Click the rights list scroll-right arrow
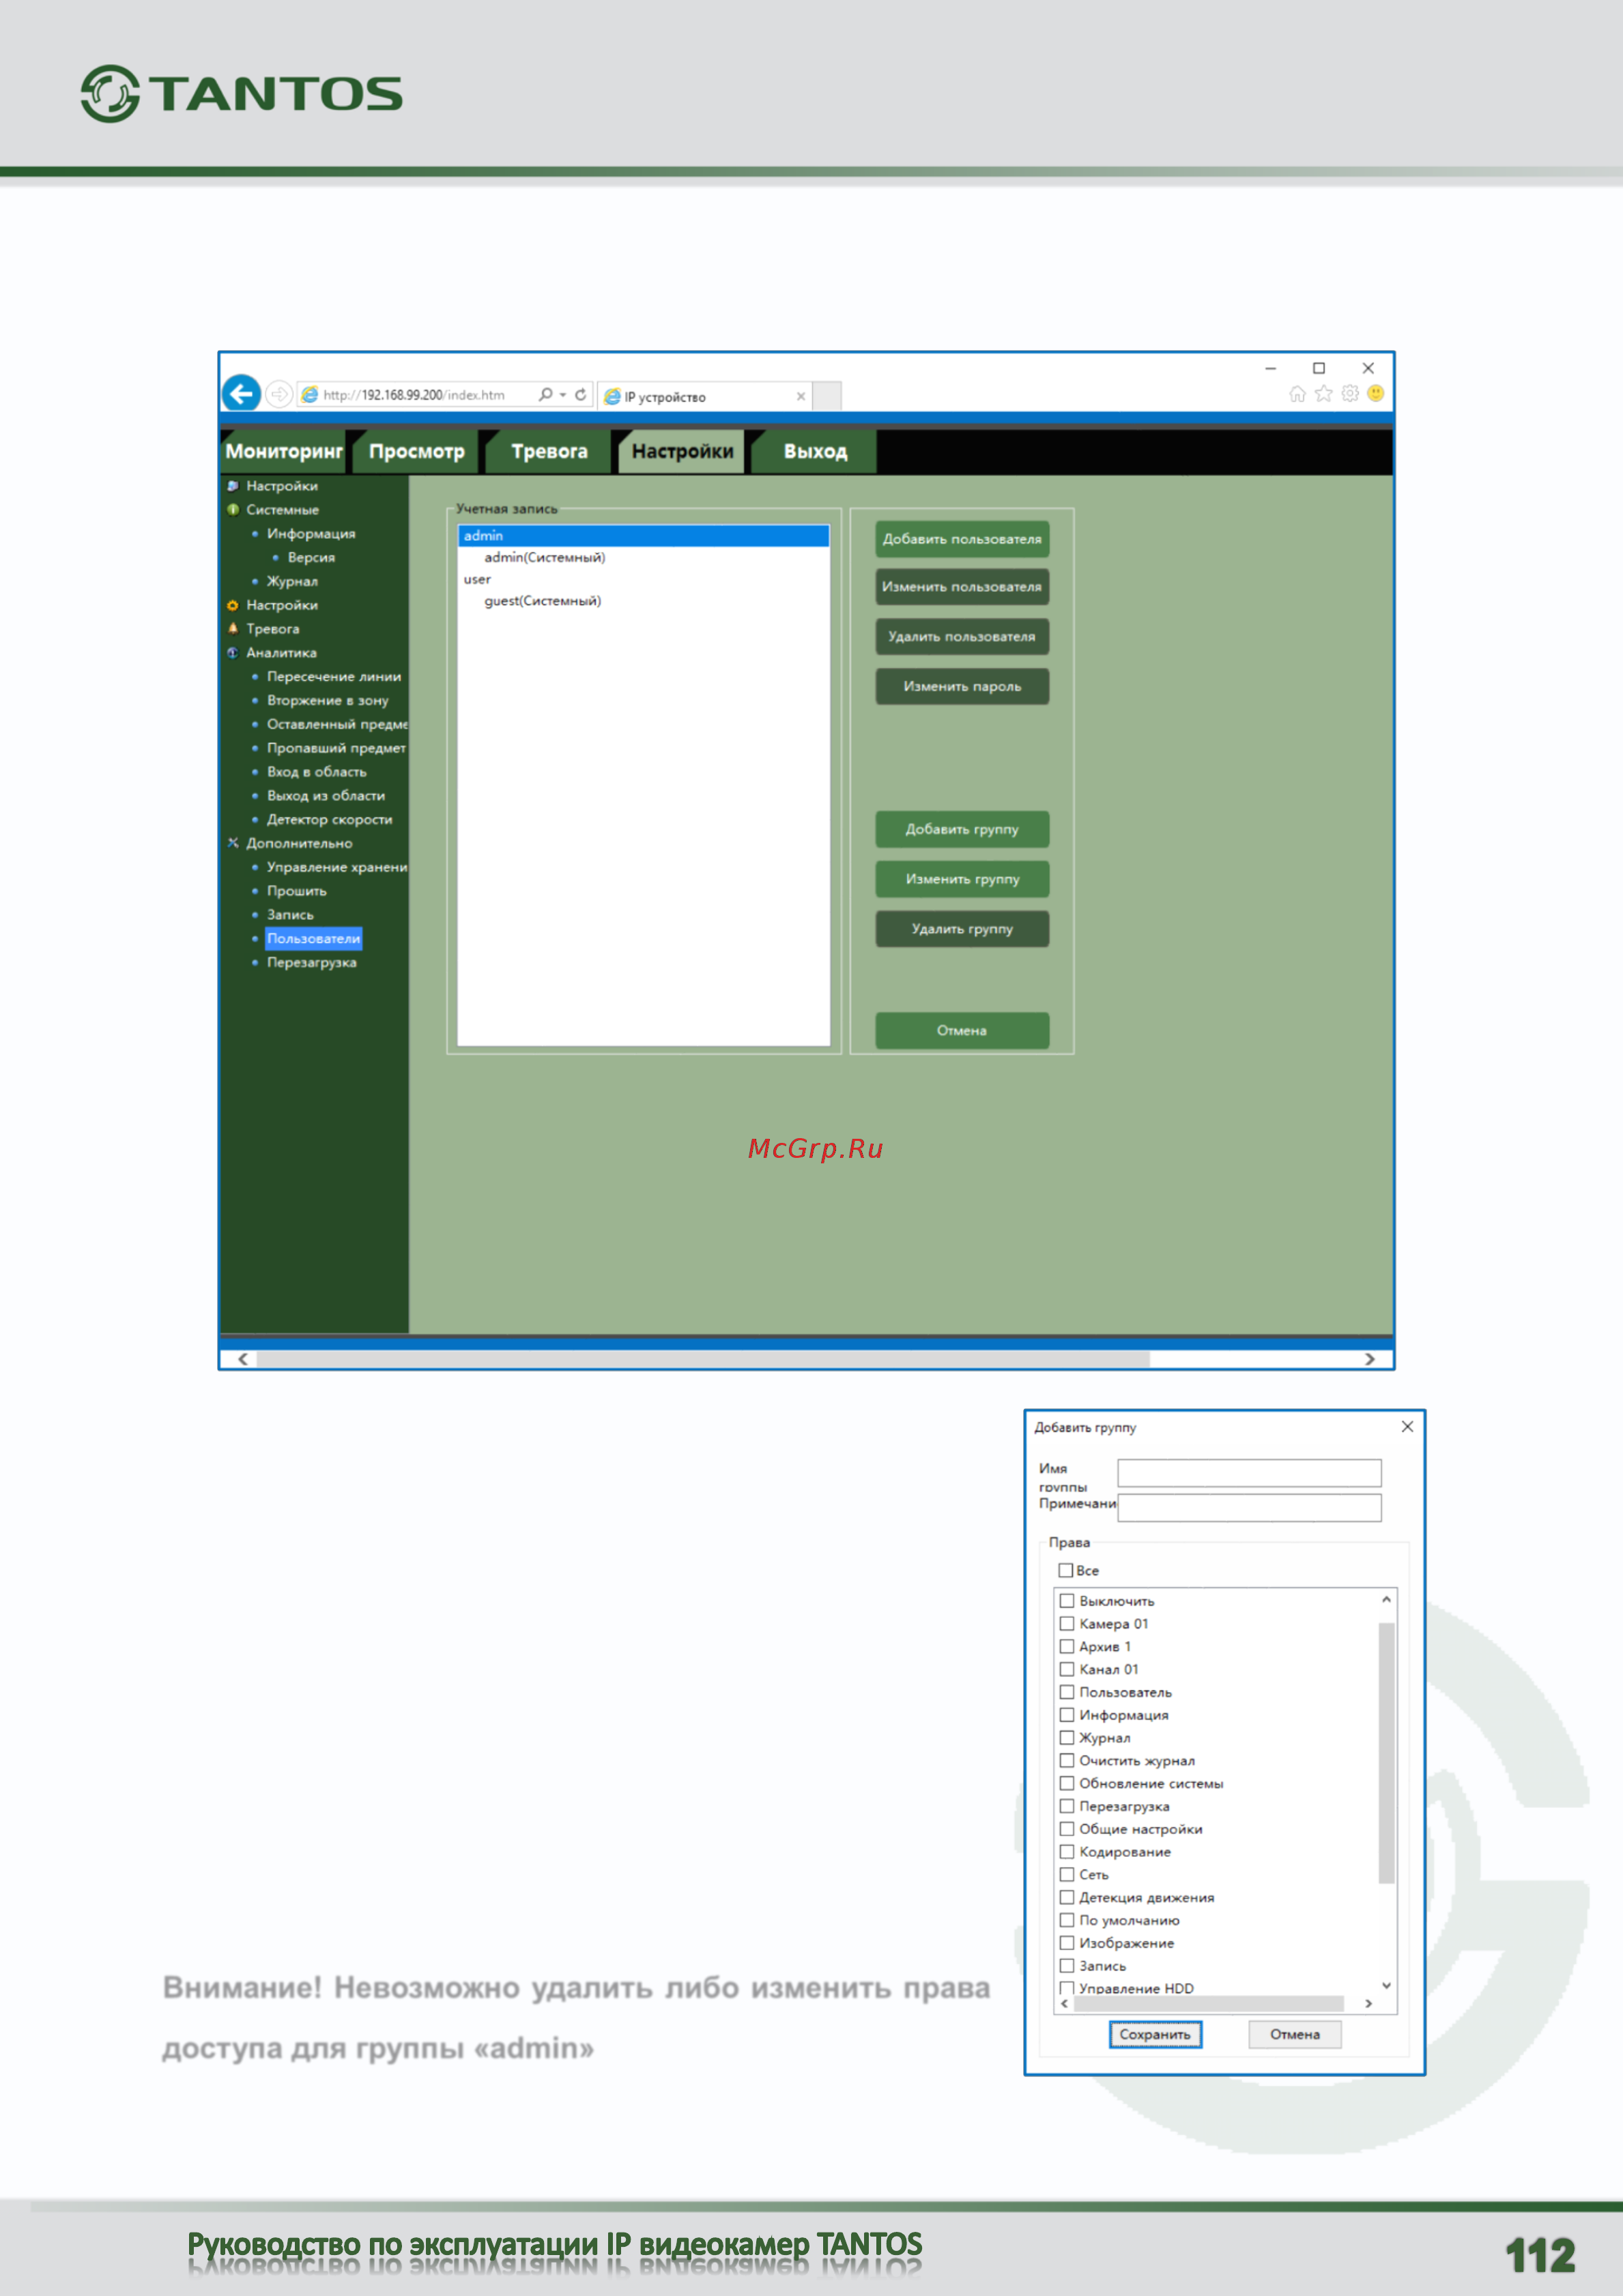 pos(1369,2004)
